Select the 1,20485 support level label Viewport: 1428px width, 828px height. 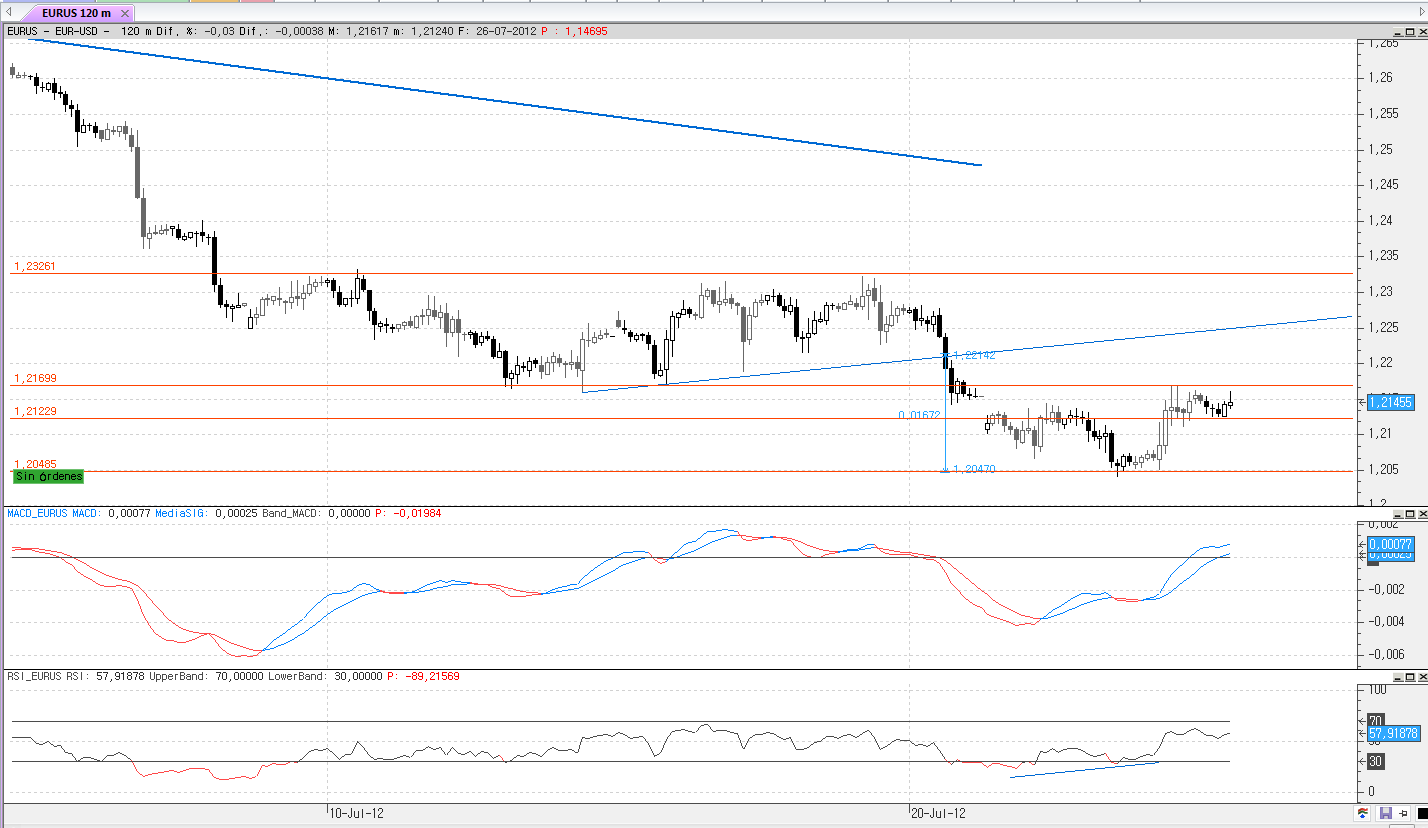point(35,464)
